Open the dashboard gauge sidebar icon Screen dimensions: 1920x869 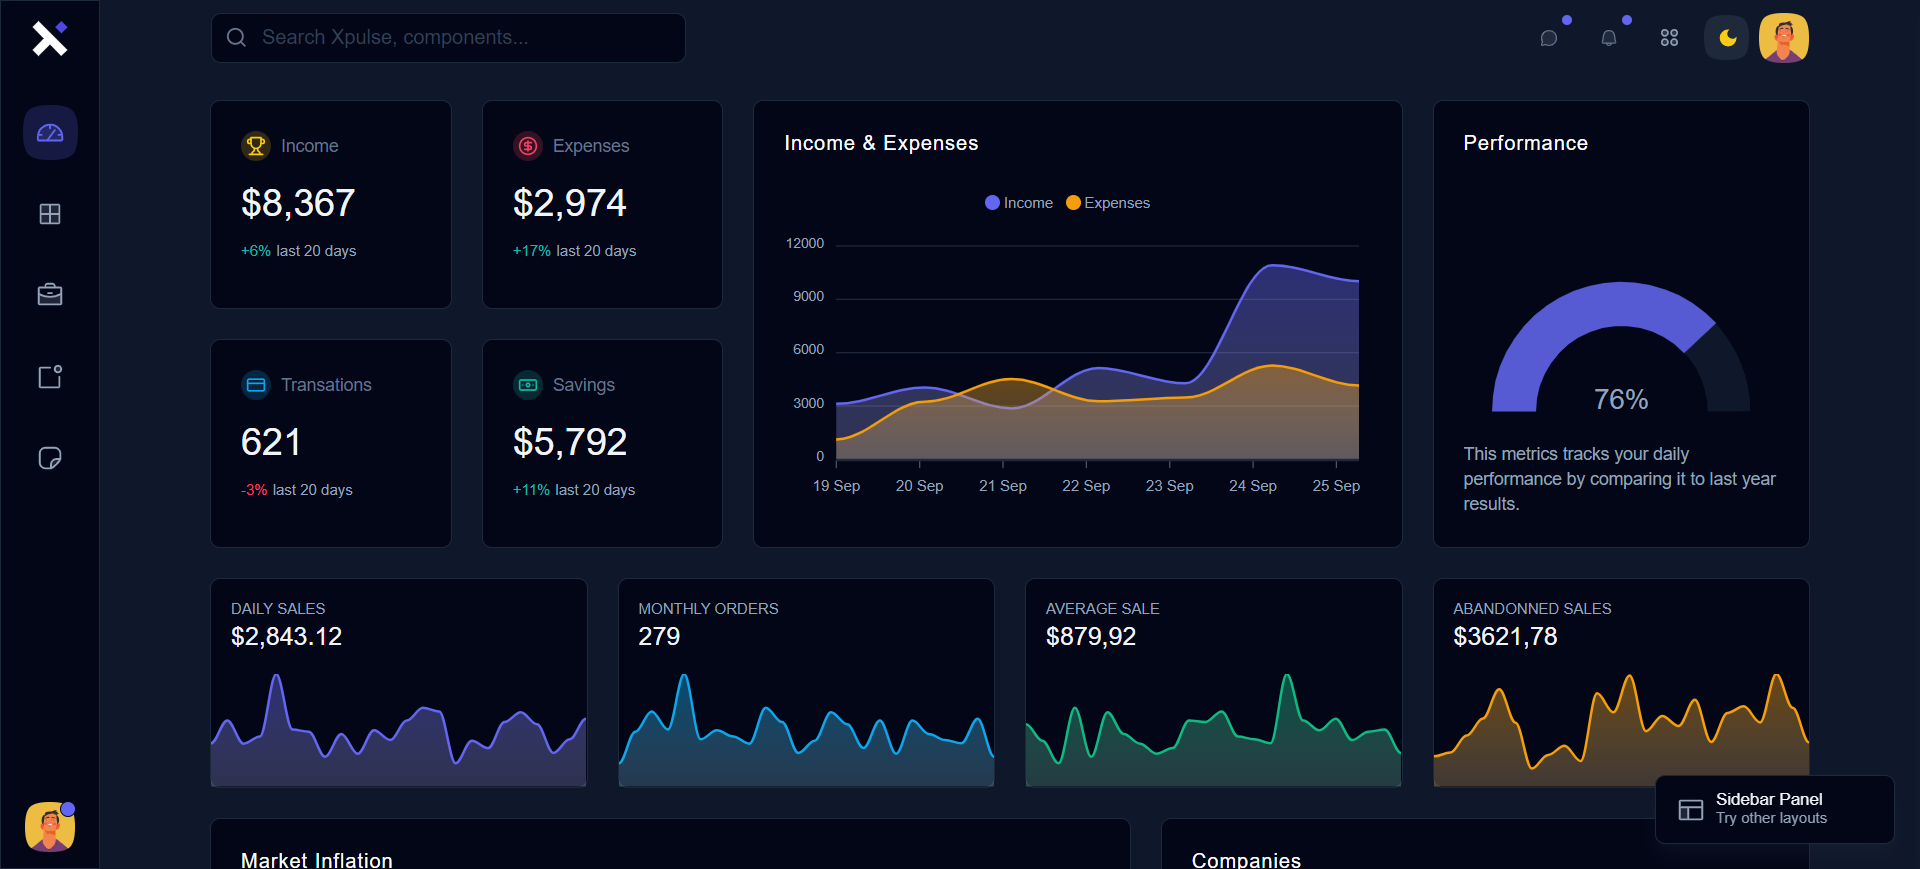tap(50, 133)
